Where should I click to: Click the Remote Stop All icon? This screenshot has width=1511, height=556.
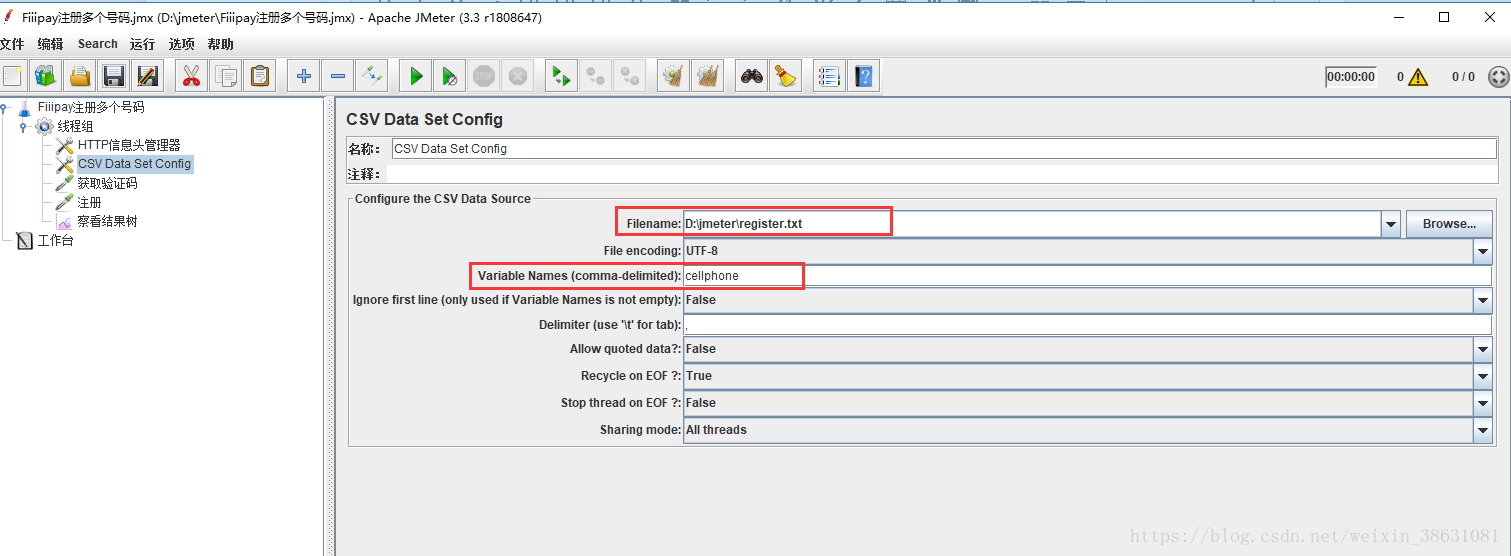(x=596, y=76)
